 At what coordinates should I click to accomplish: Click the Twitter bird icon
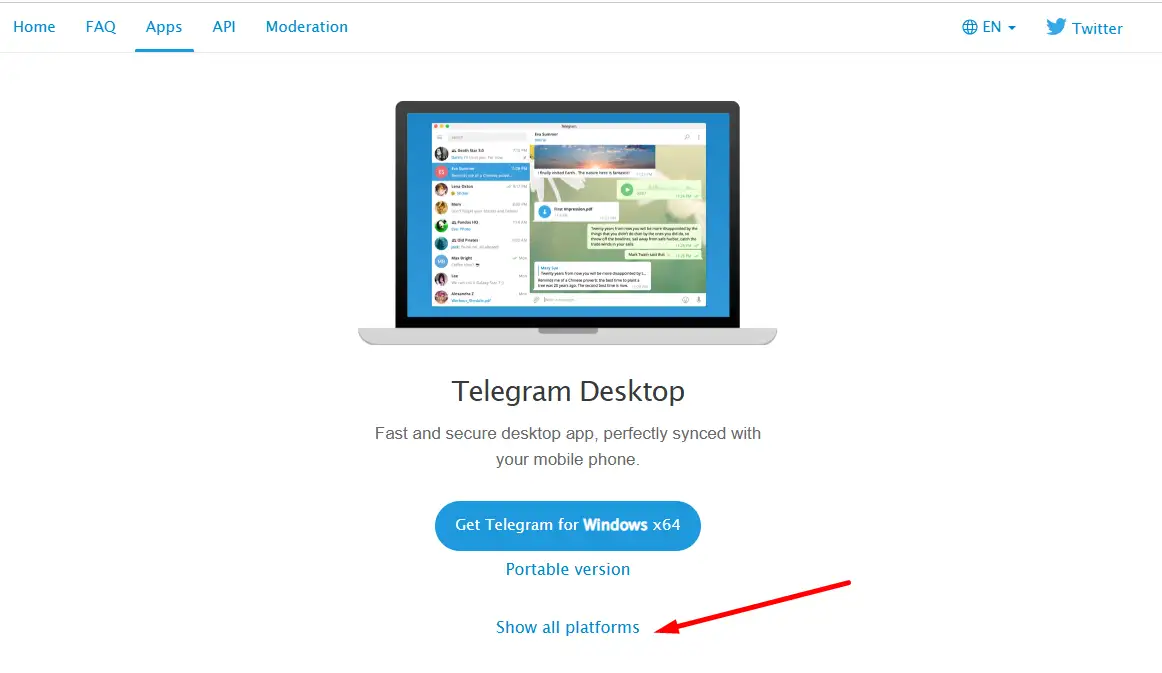[x=1056, y=27]
